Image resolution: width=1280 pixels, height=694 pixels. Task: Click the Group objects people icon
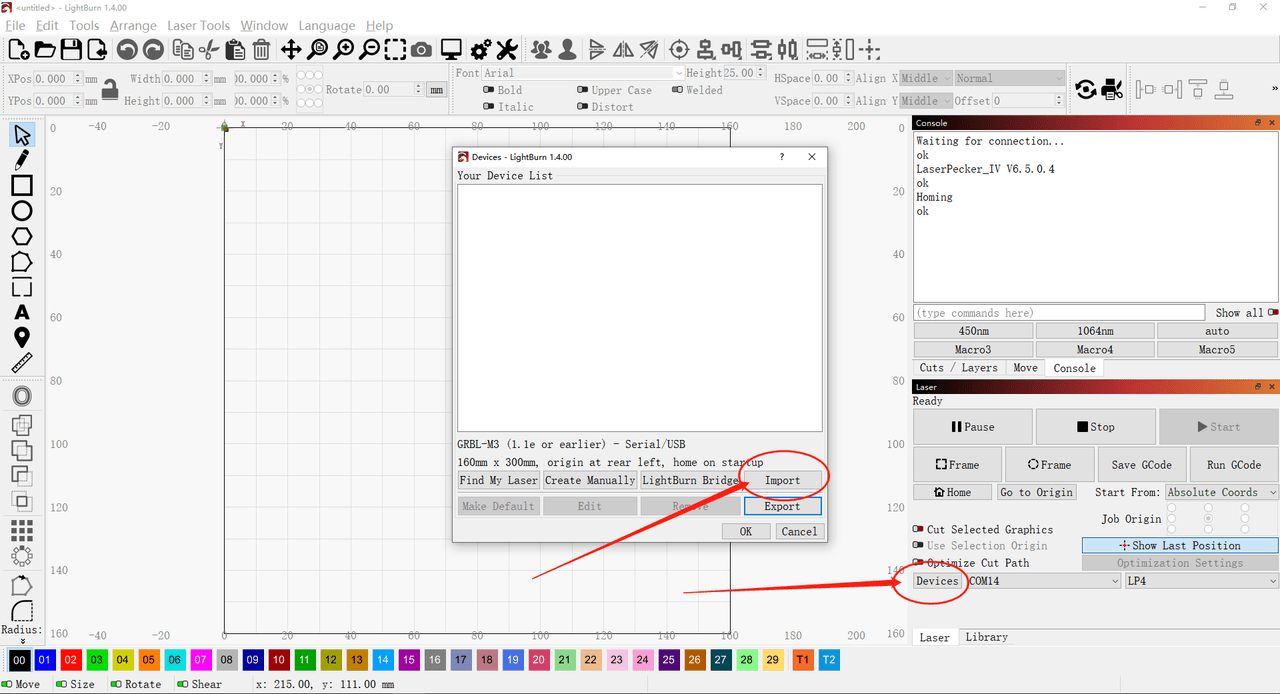541,49
